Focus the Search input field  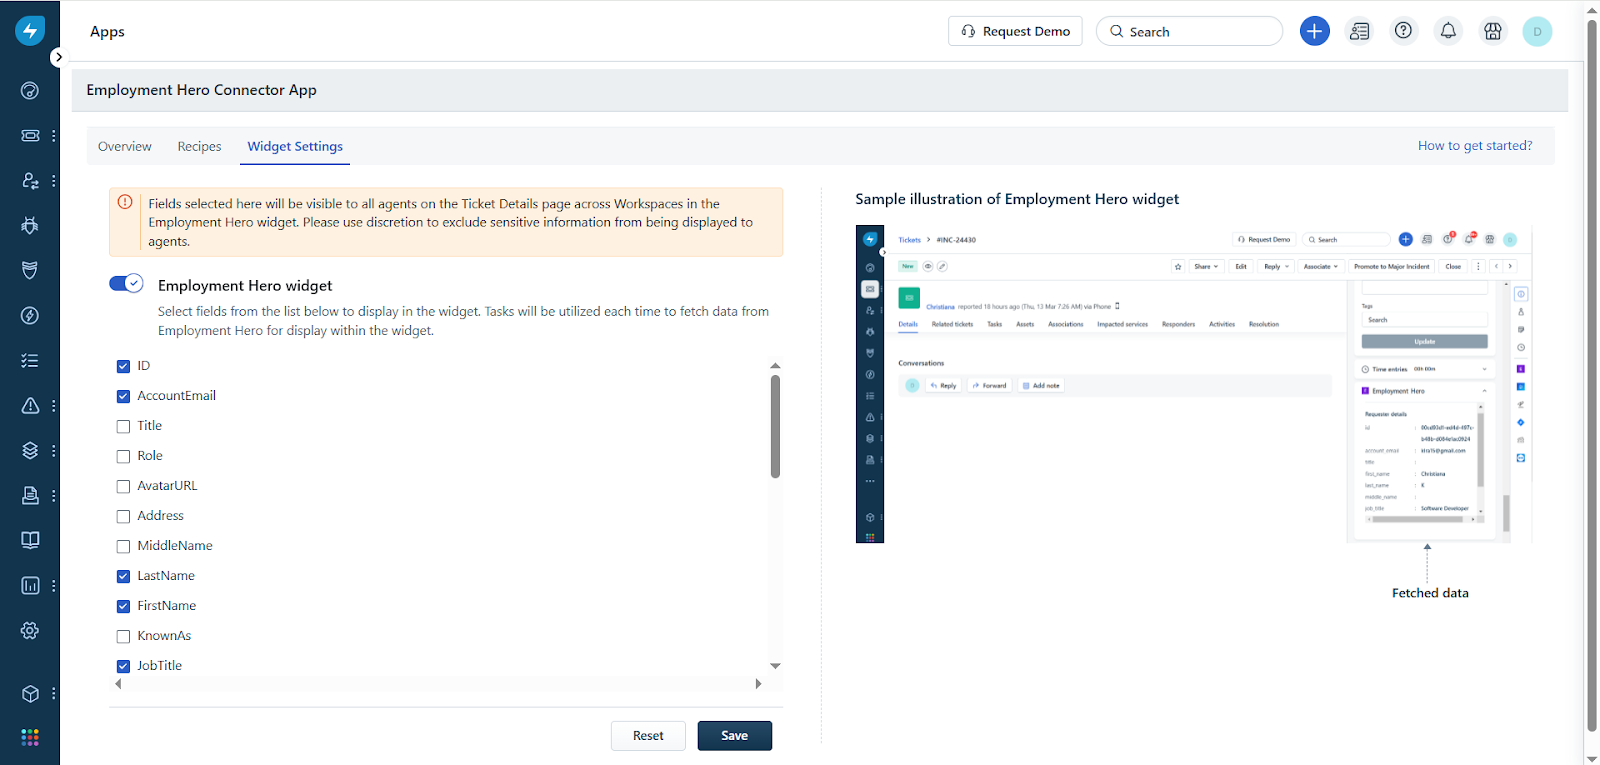1189,31
